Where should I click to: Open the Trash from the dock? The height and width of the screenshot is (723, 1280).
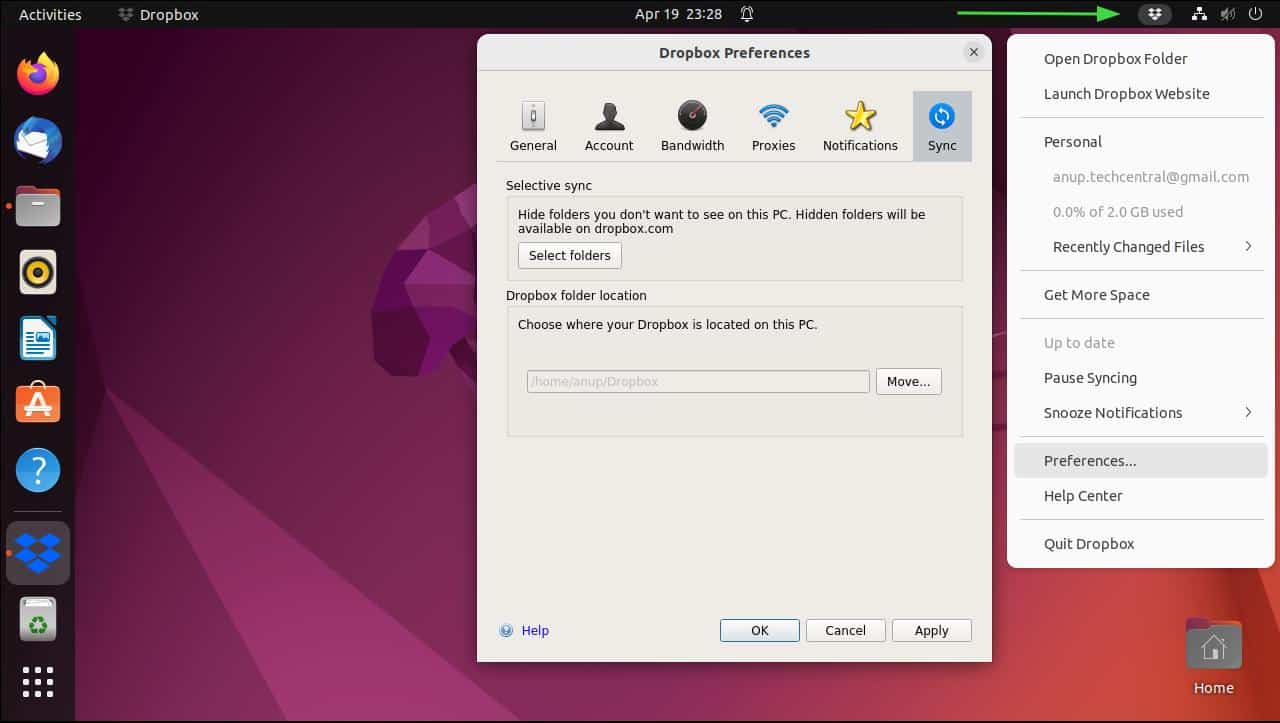pyautogui.click(x=38, y=619)
